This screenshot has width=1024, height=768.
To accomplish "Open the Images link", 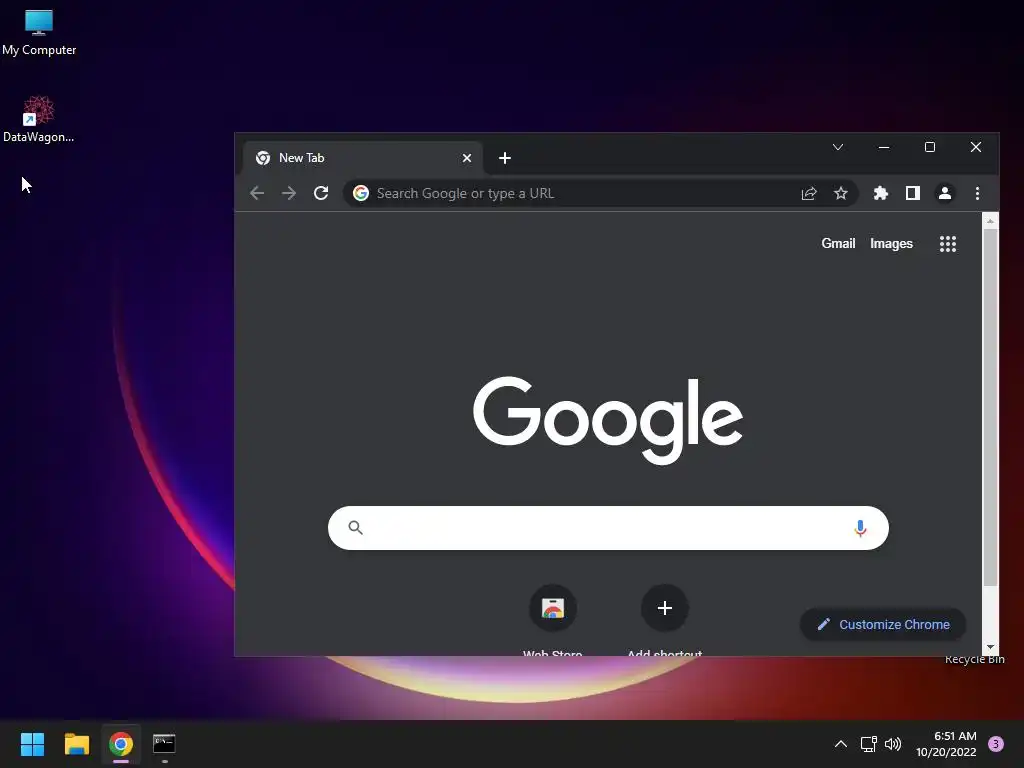I will pos(891,244).
